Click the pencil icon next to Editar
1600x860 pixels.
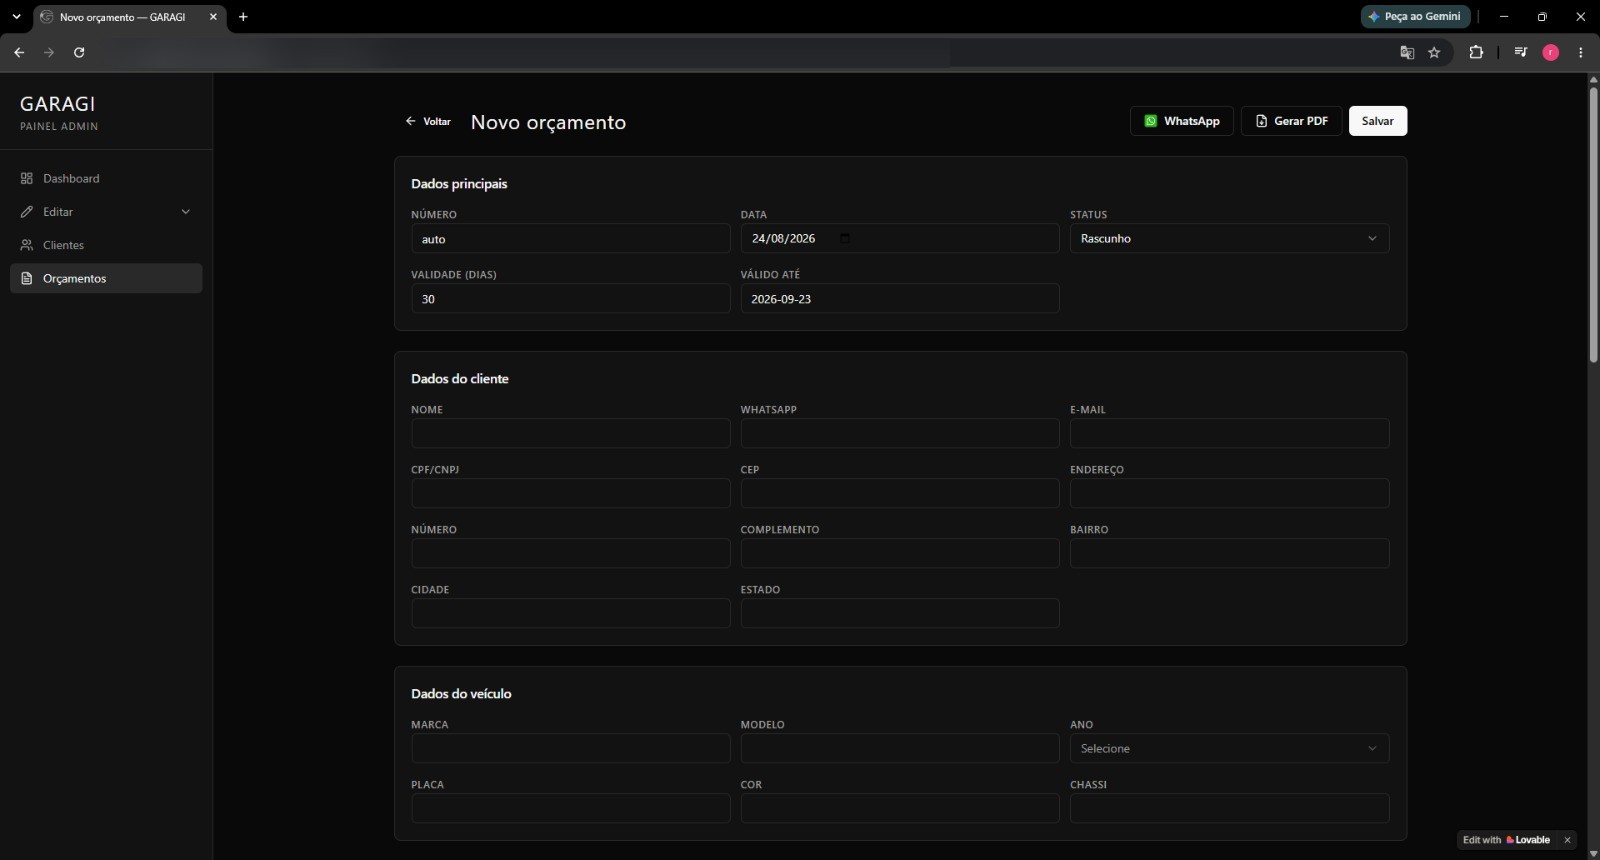click(27, 212)
